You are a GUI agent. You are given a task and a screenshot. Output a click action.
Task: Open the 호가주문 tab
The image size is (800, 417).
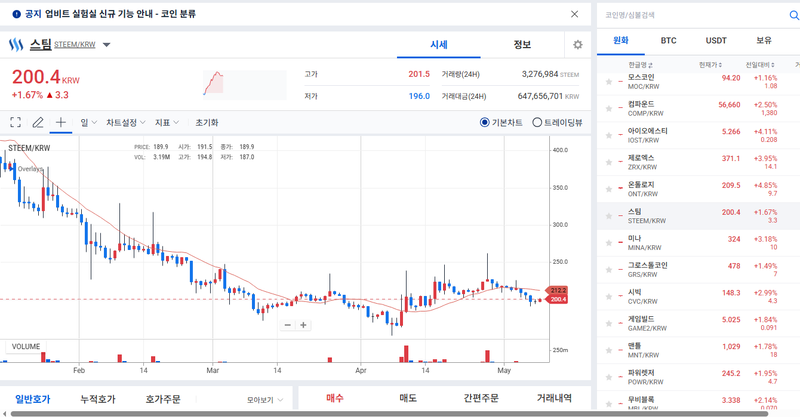point(163,399)
